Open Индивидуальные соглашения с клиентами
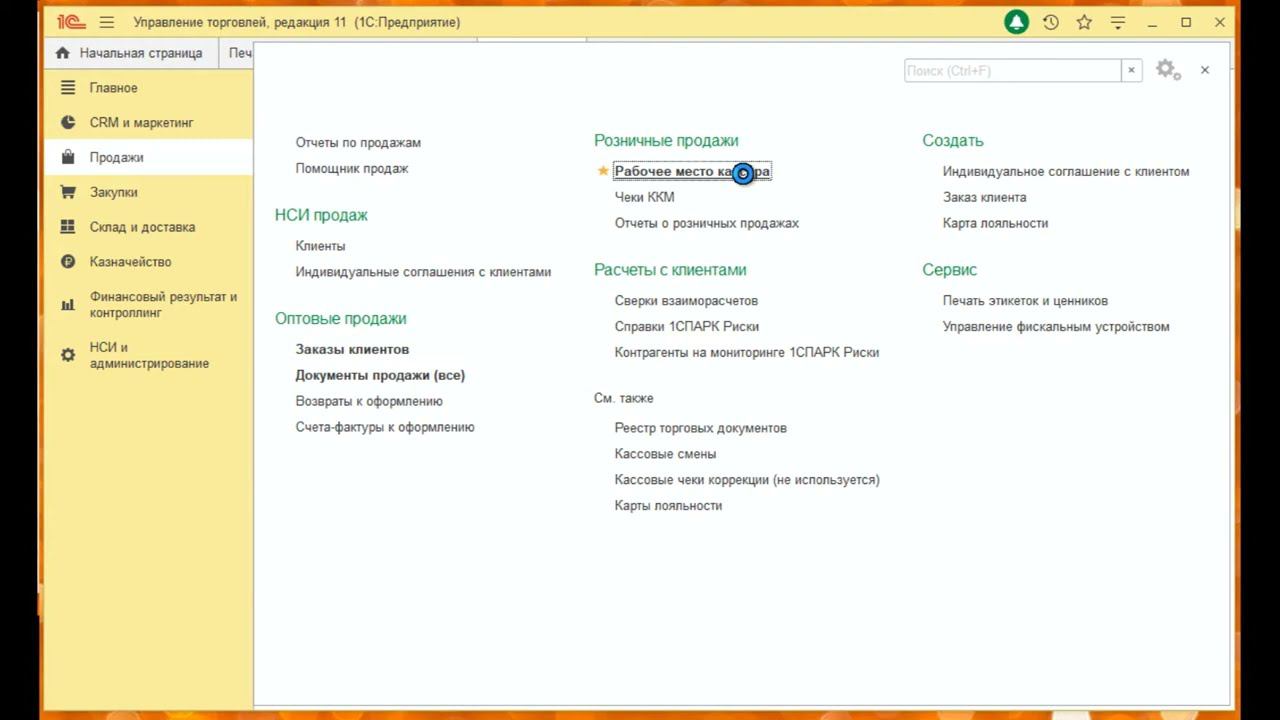The width and height of the screenshot is (1280, 720). click(x=423, y=272)
